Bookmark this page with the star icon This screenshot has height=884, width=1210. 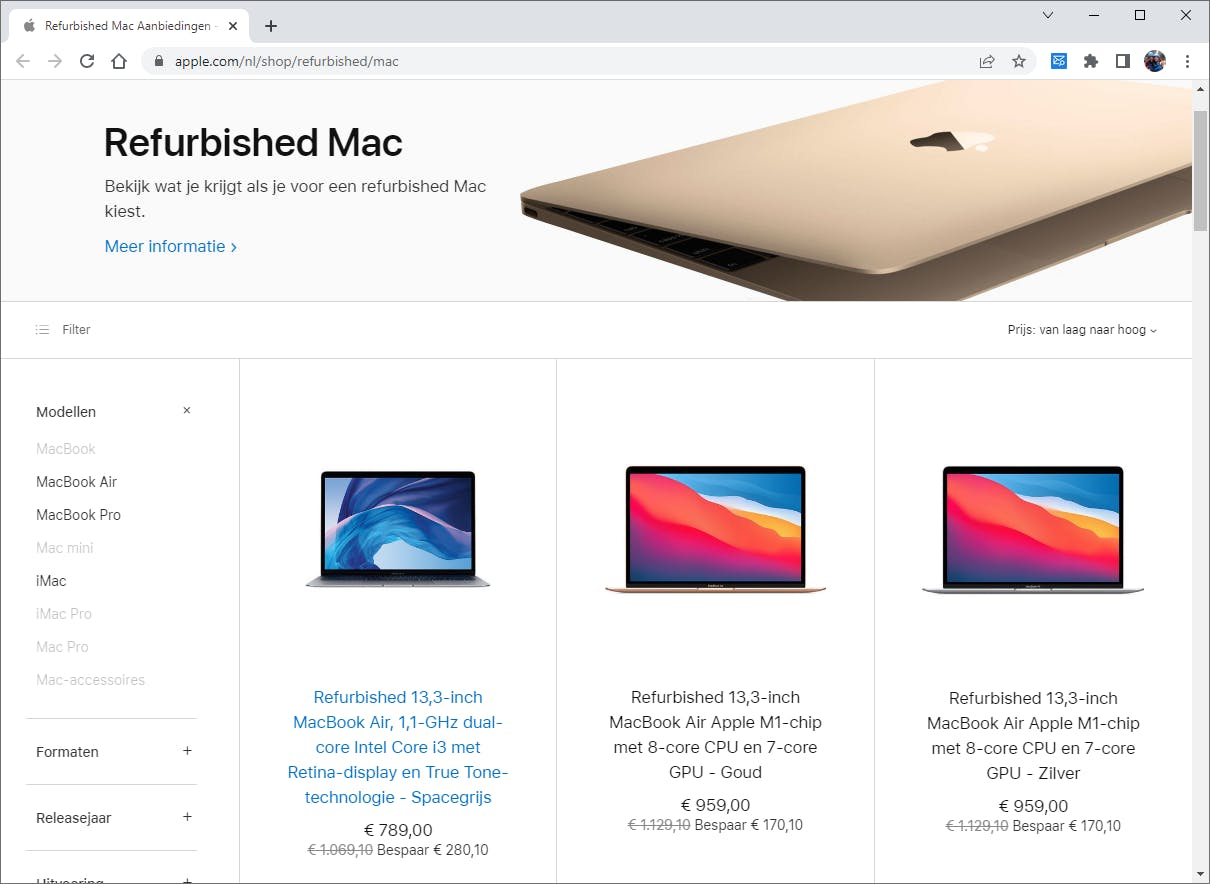1019,61
